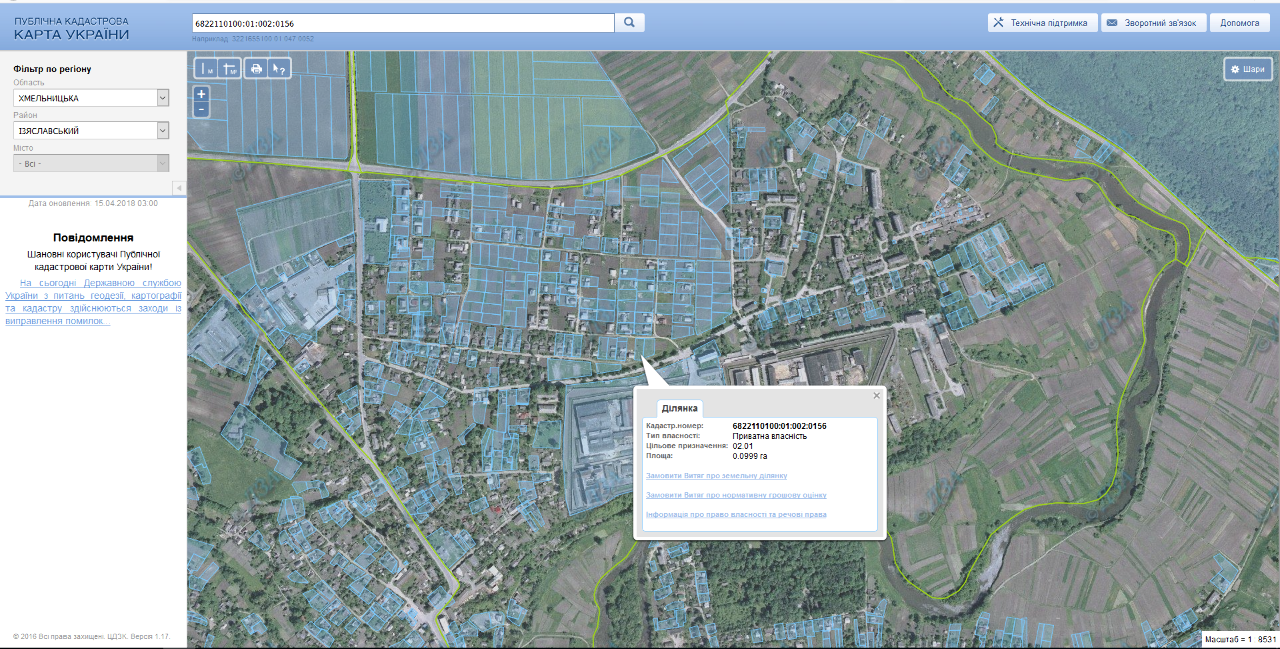Select the Ділянка tab
Image resolution: width=1280 pixels, height=649 pixels.
679,408
